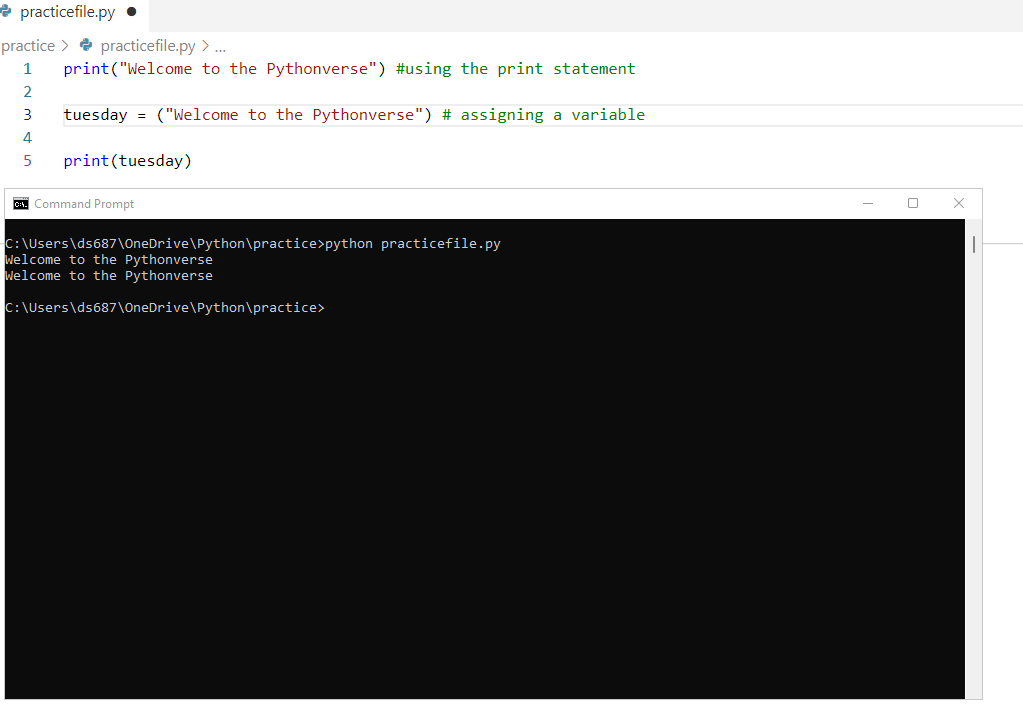Open Command Prompt window system icon
This screenshot has height=725, width=1023.
pos(21,204)
